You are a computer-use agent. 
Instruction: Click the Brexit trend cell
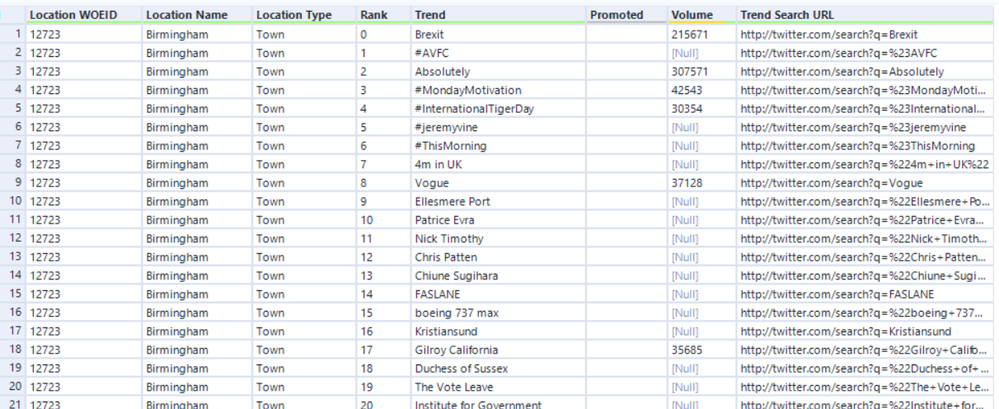[498, 34]
